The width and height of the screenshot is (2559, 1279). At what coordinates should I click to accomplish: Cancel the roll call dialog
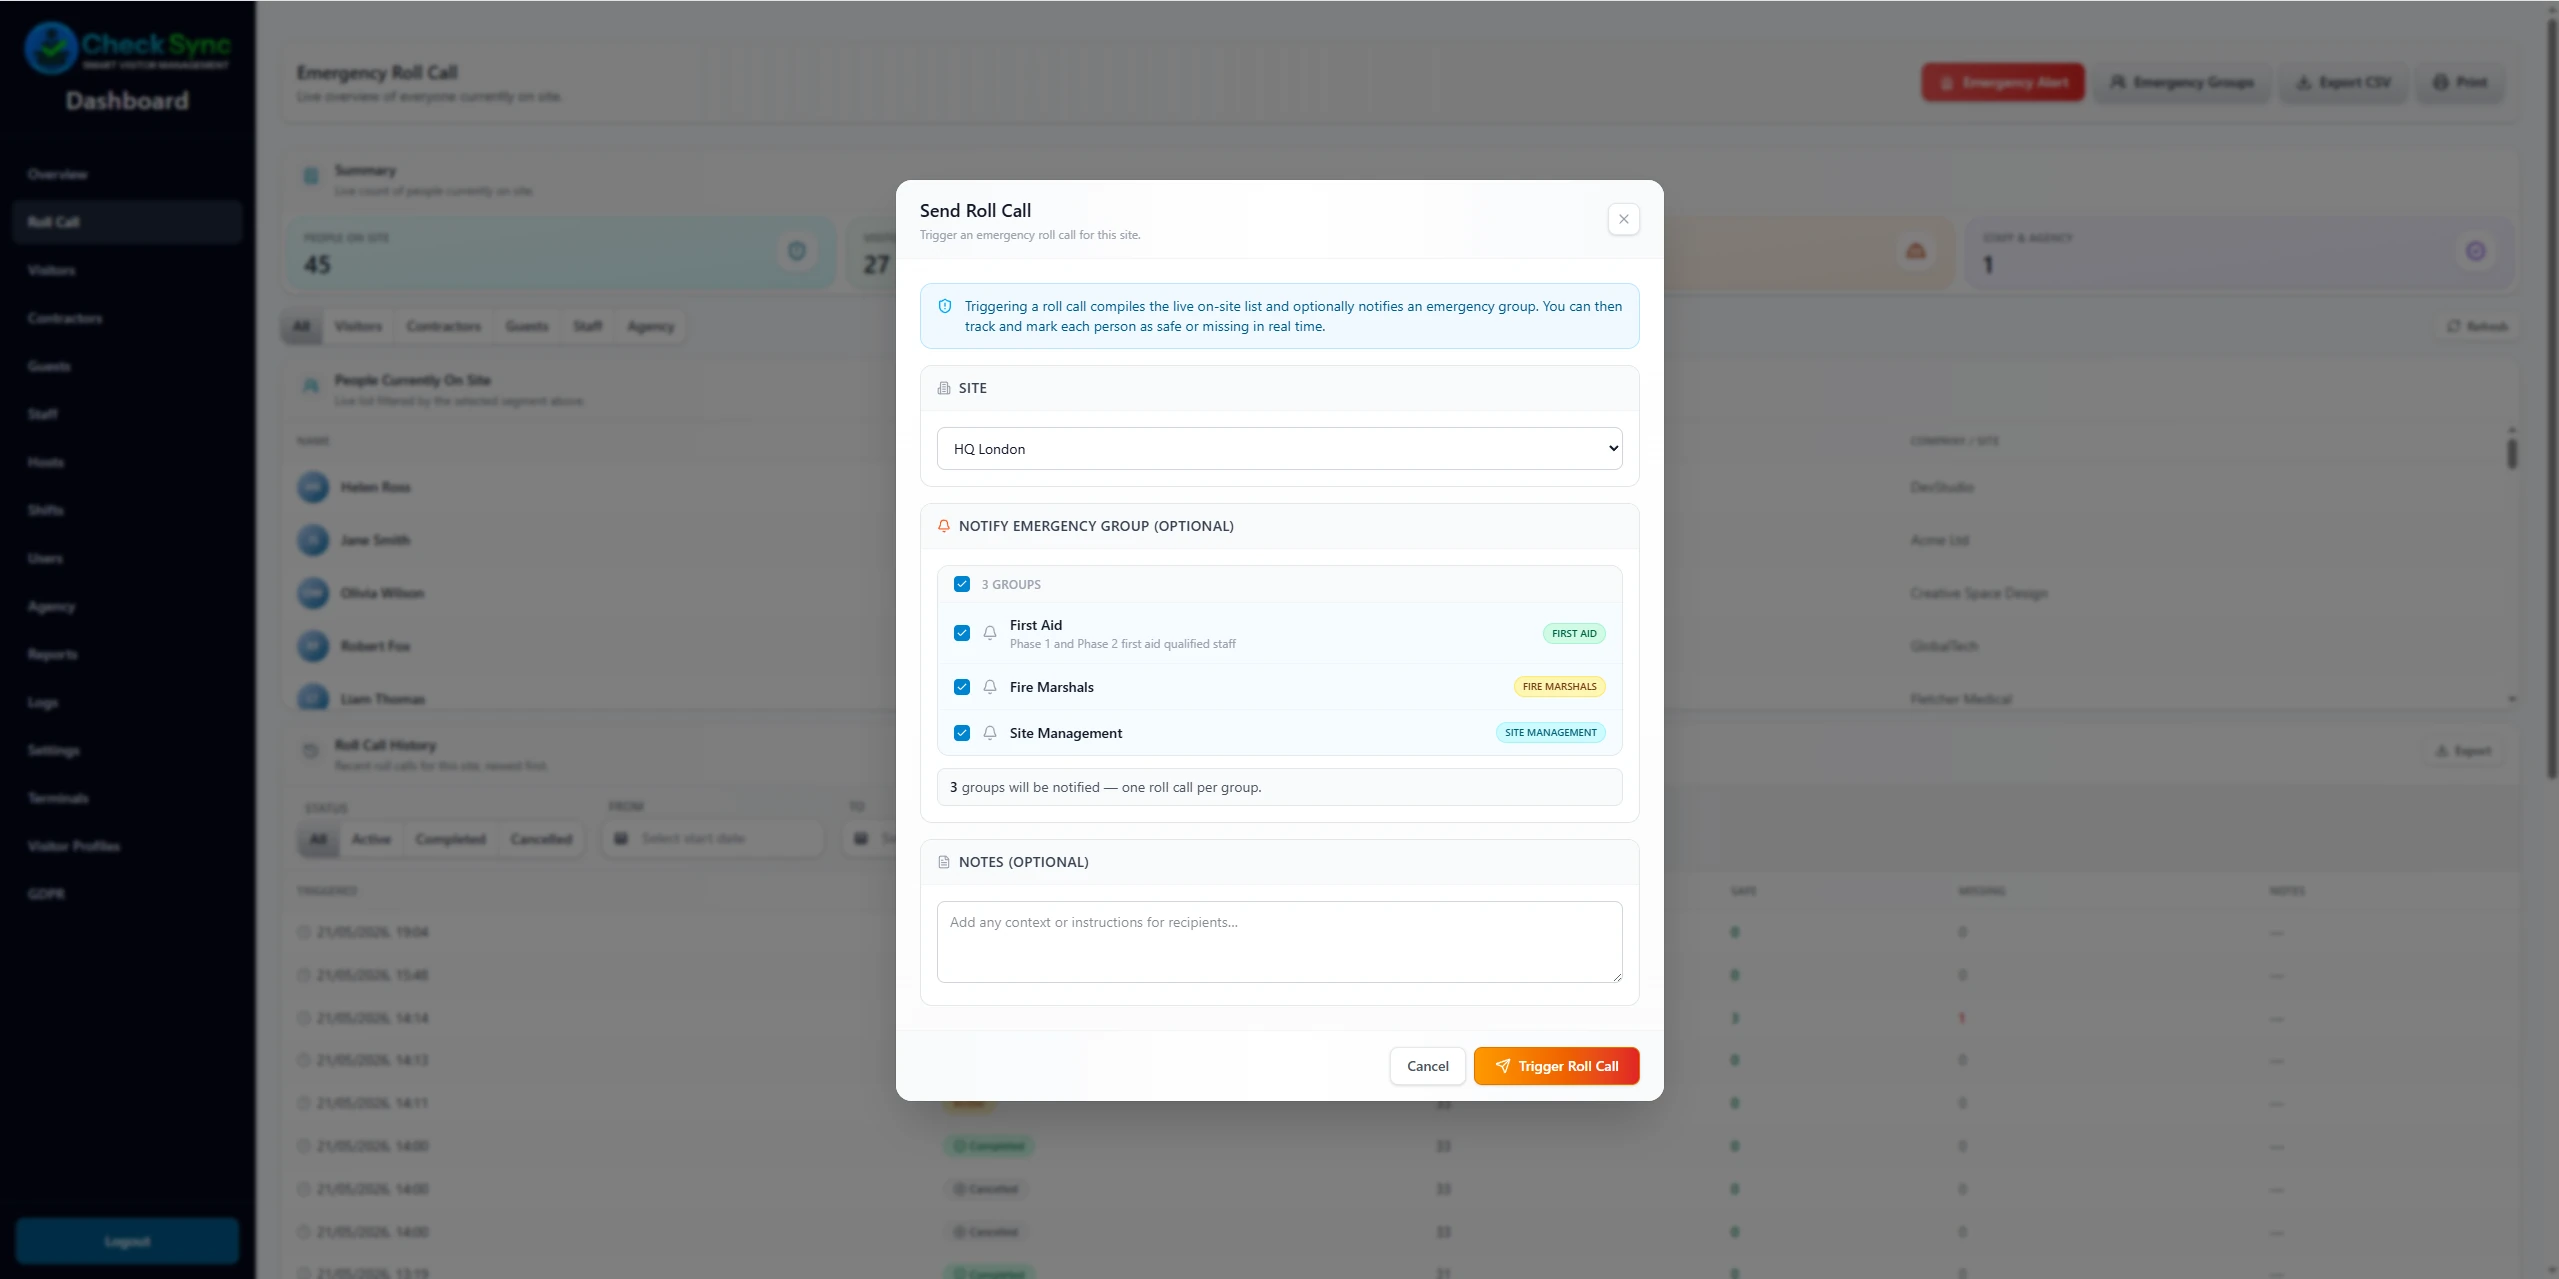tap(1427, 1066)
